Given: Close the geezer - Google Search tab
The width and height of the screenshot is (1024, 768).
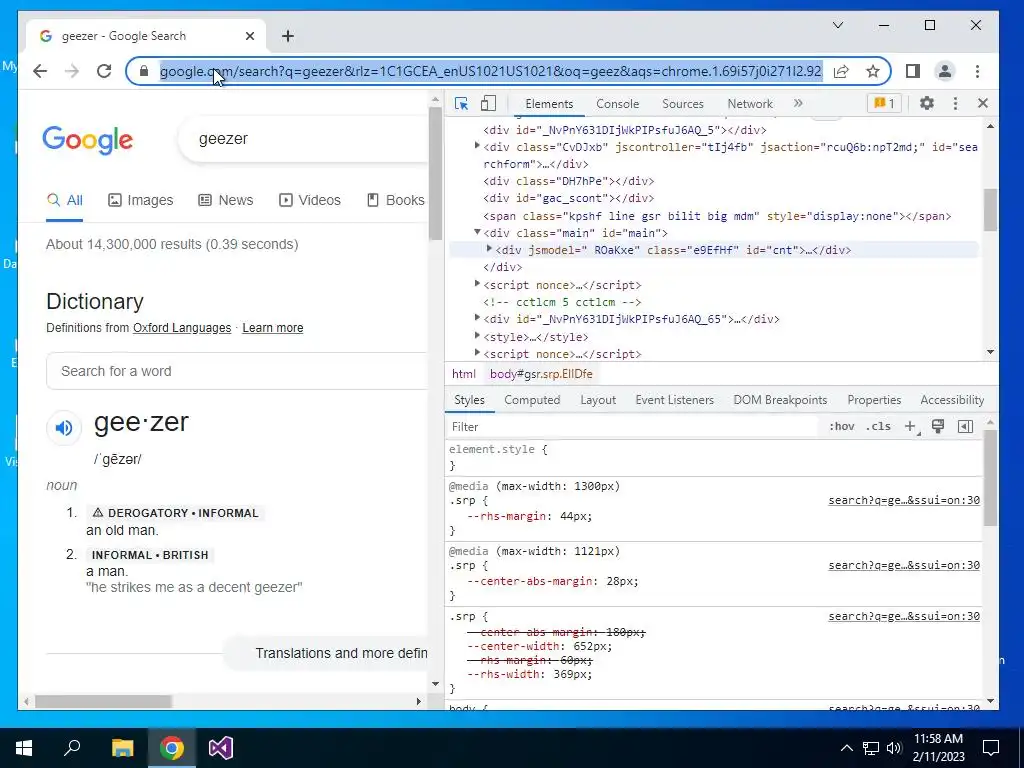Looking at the screenshot, I should [x=249, y=36].
